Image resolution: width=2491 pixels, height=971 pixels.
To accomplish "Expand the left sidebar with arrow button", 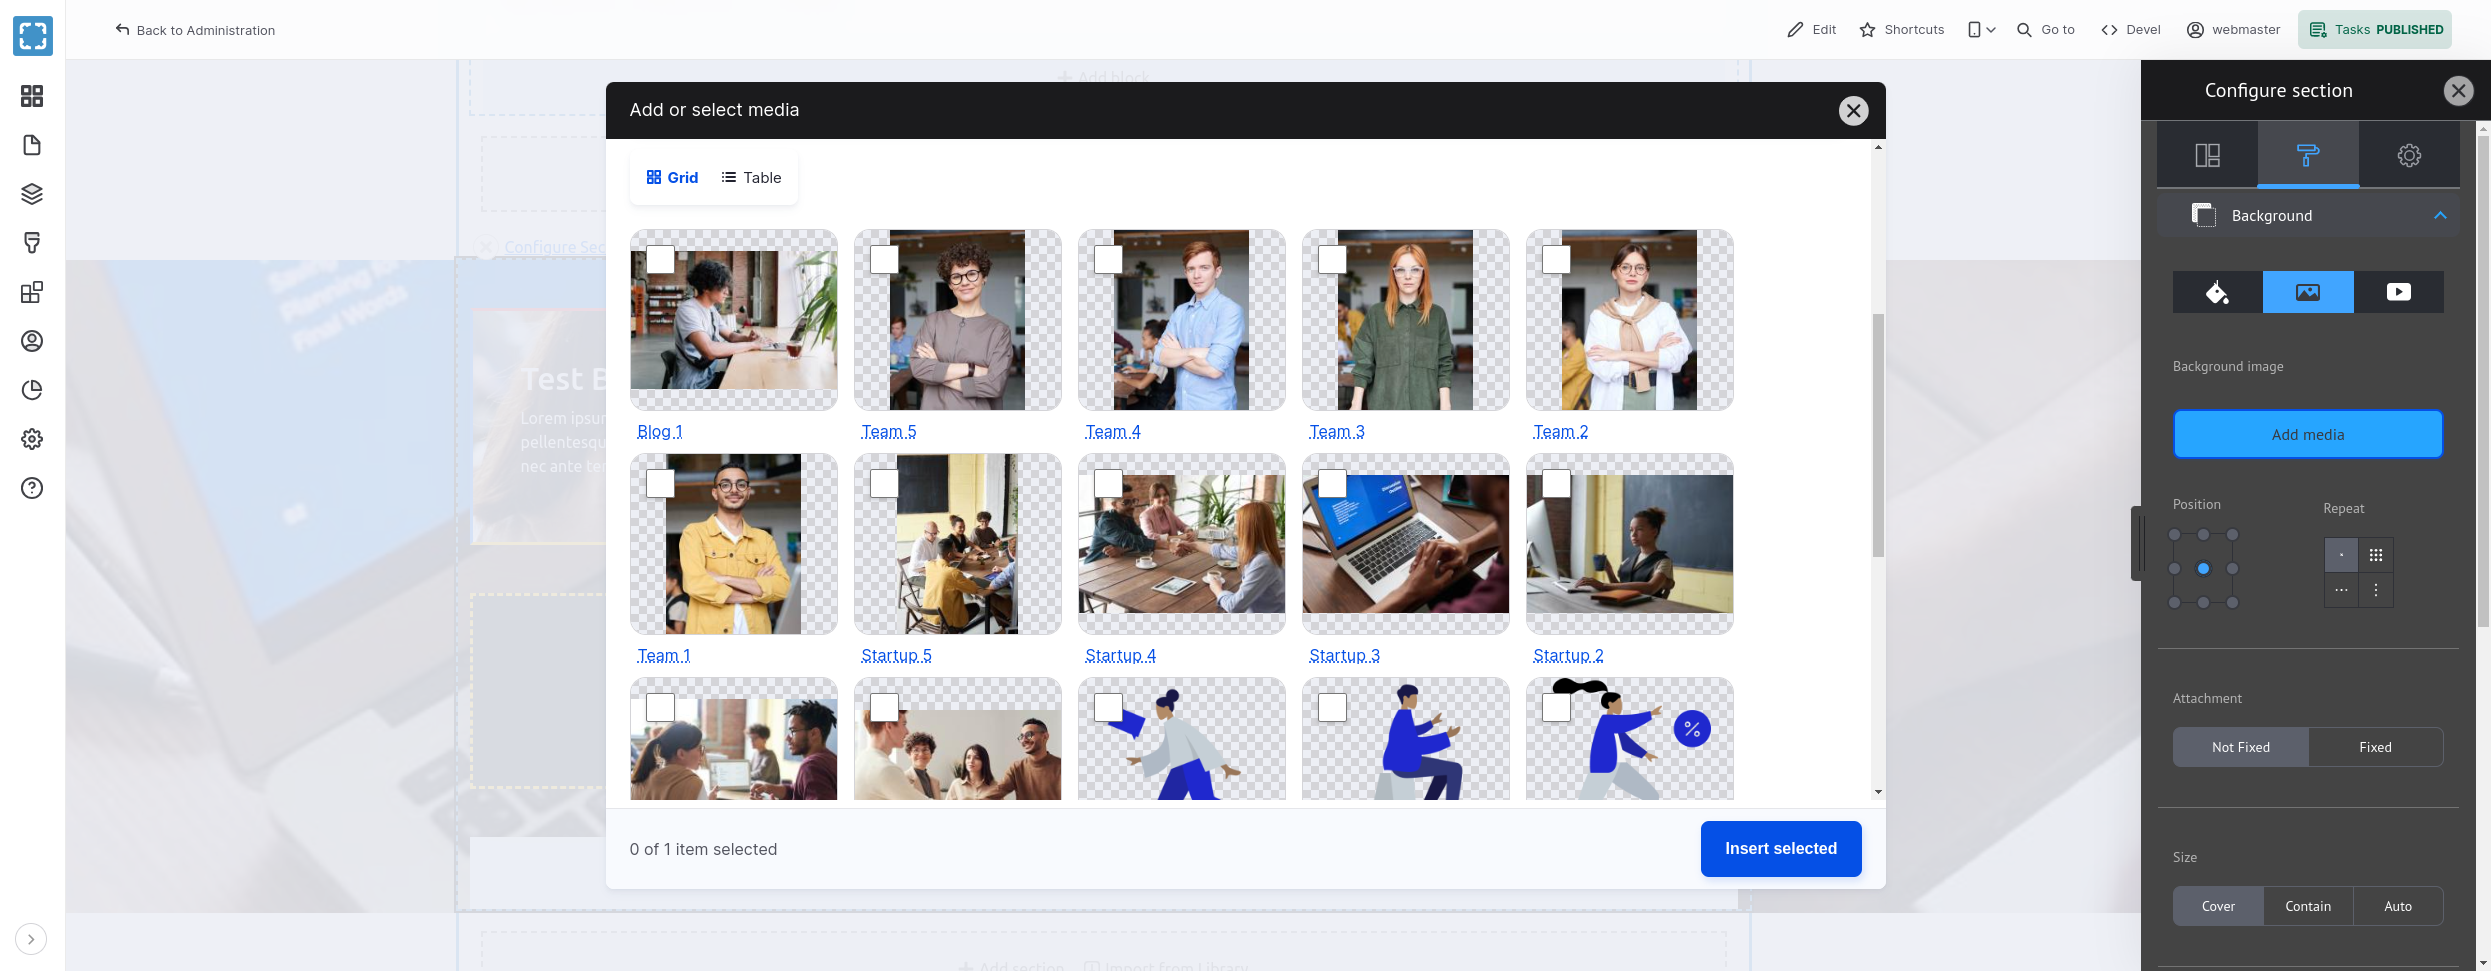I will point(31,939).
